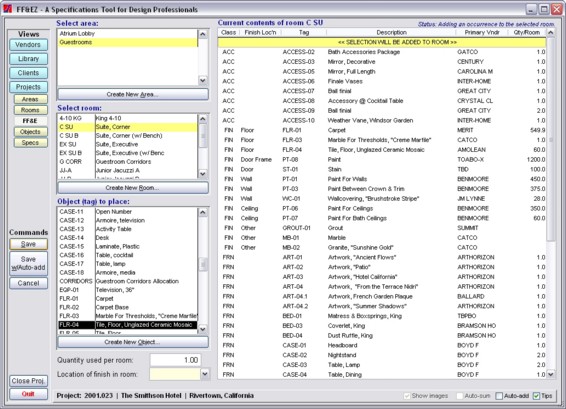The width and height of the screenshot is (566, 409).
Task: Sort by Primary Vndr column header
Action: click(x=482, y=32)
